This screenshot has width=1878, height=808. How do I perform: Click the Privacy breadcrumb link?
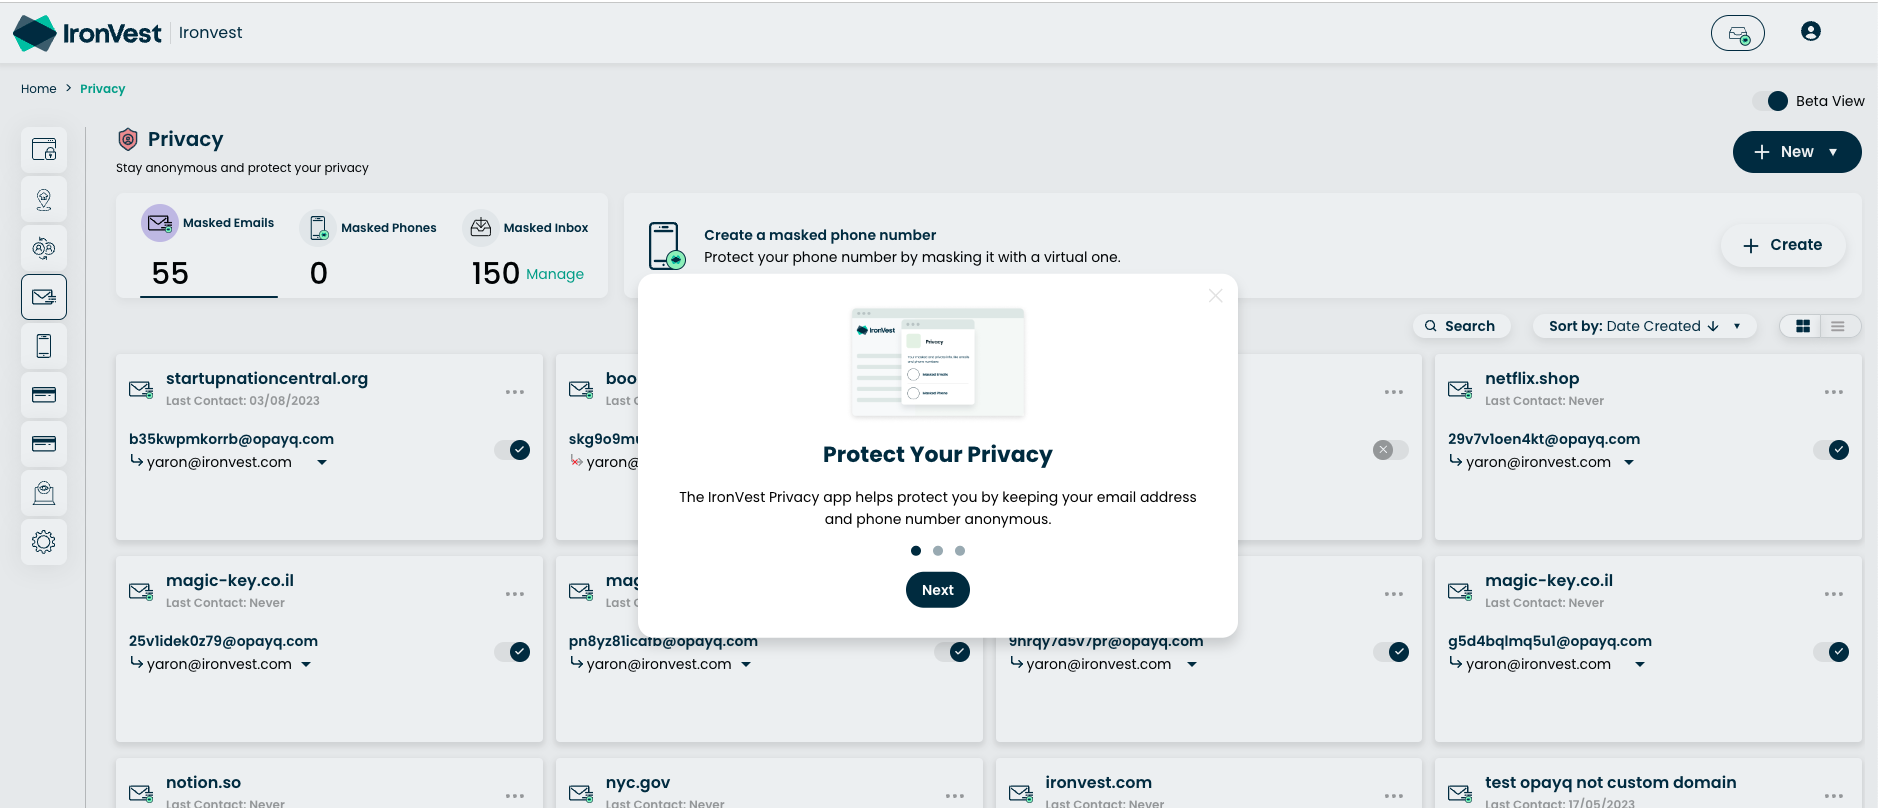tap(103, 89)
